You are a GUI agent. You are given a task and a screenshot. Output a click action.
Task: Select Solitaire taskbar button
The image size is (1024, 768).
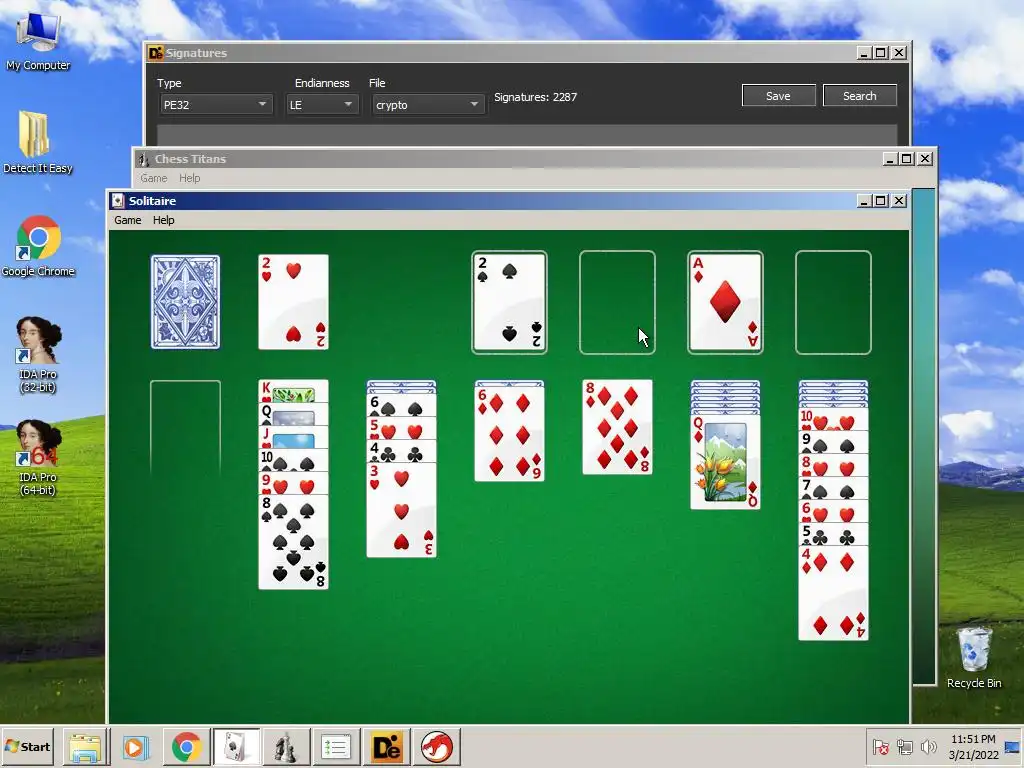236,747
